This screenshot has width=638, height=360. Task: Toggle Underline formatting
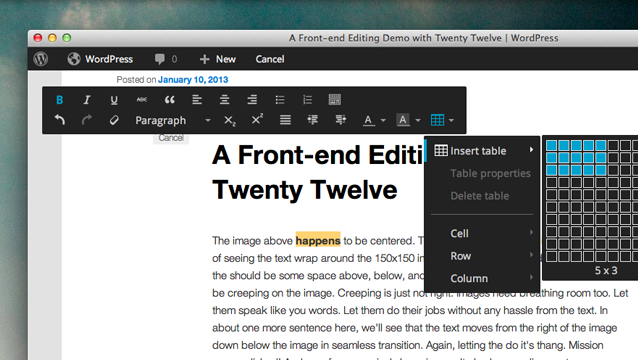(114, 100)
